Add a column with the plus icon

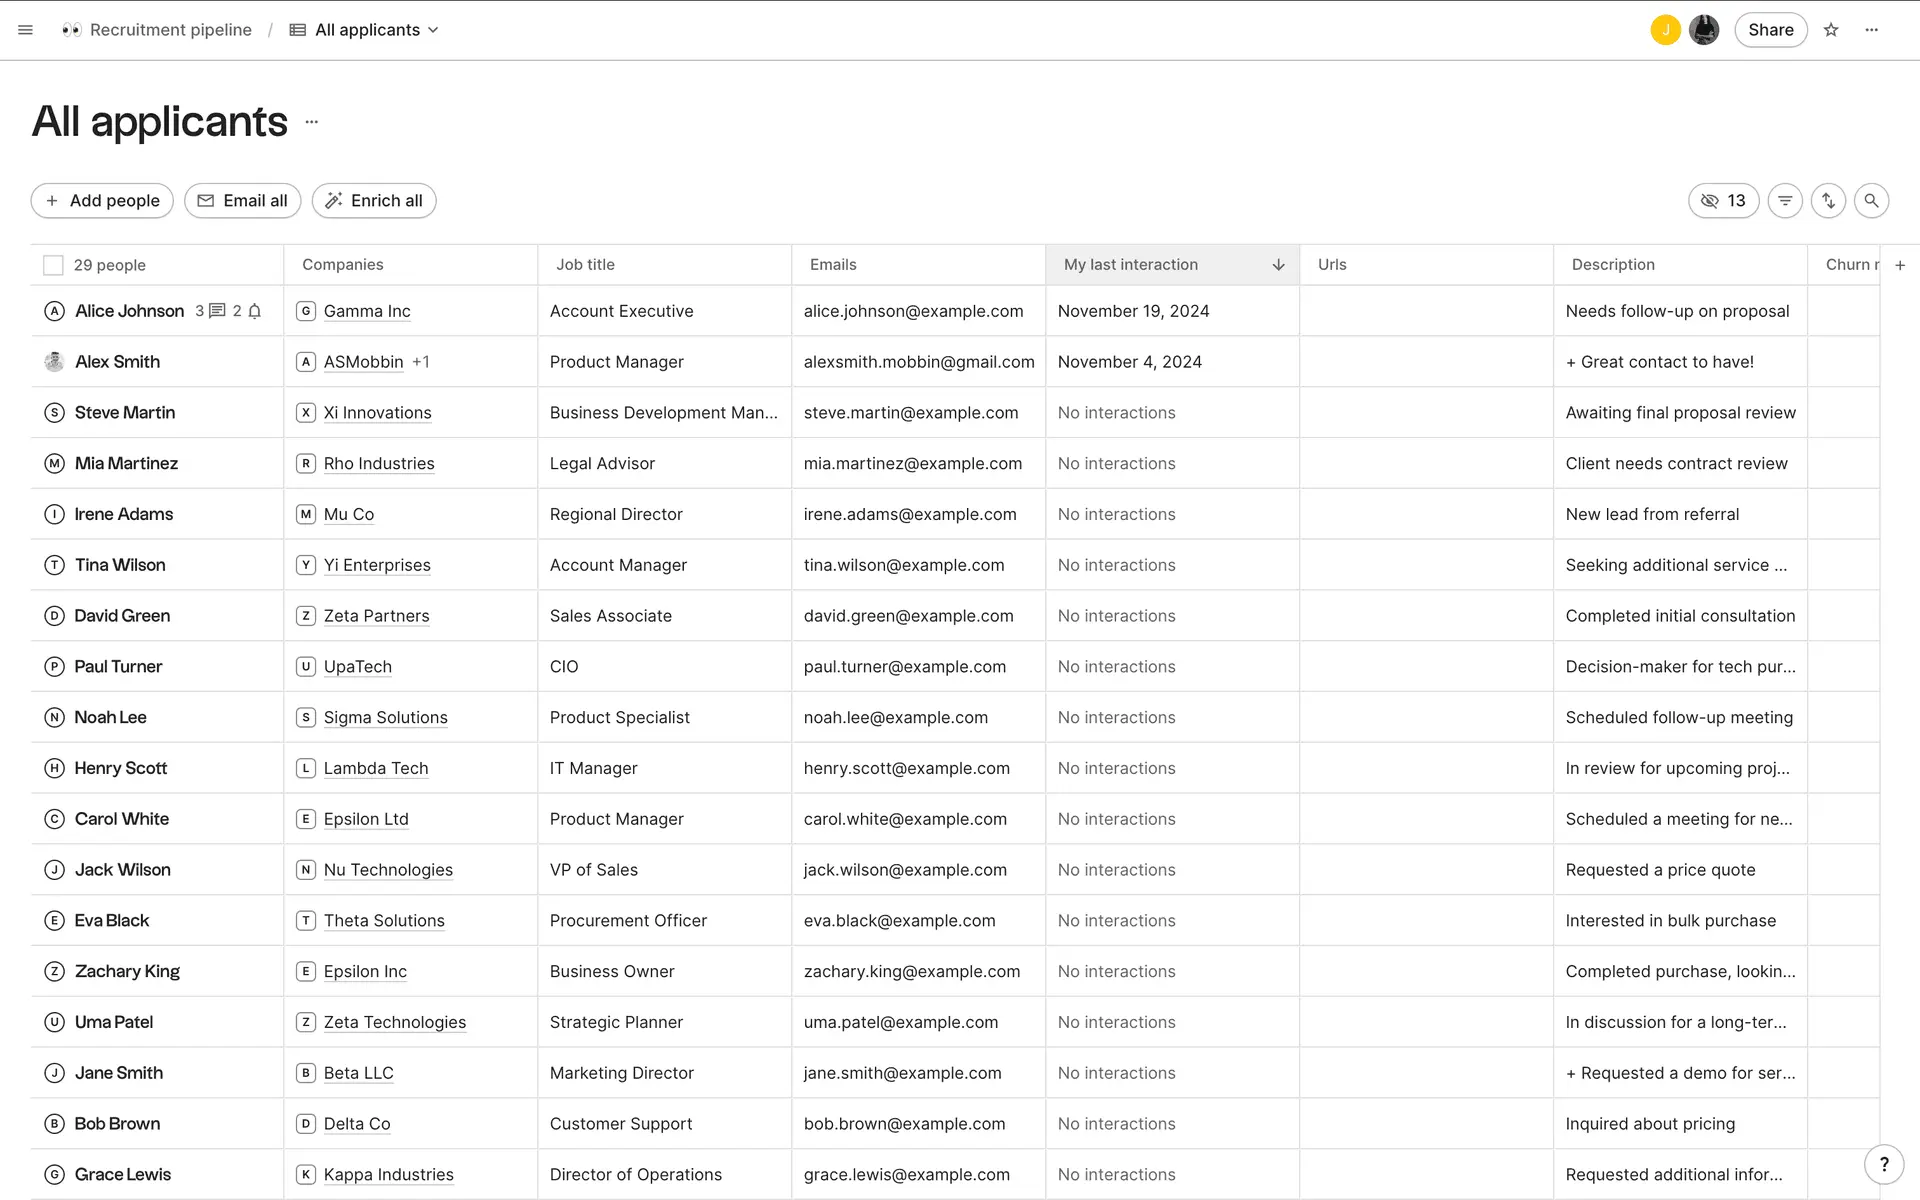tap(1900, 265)
